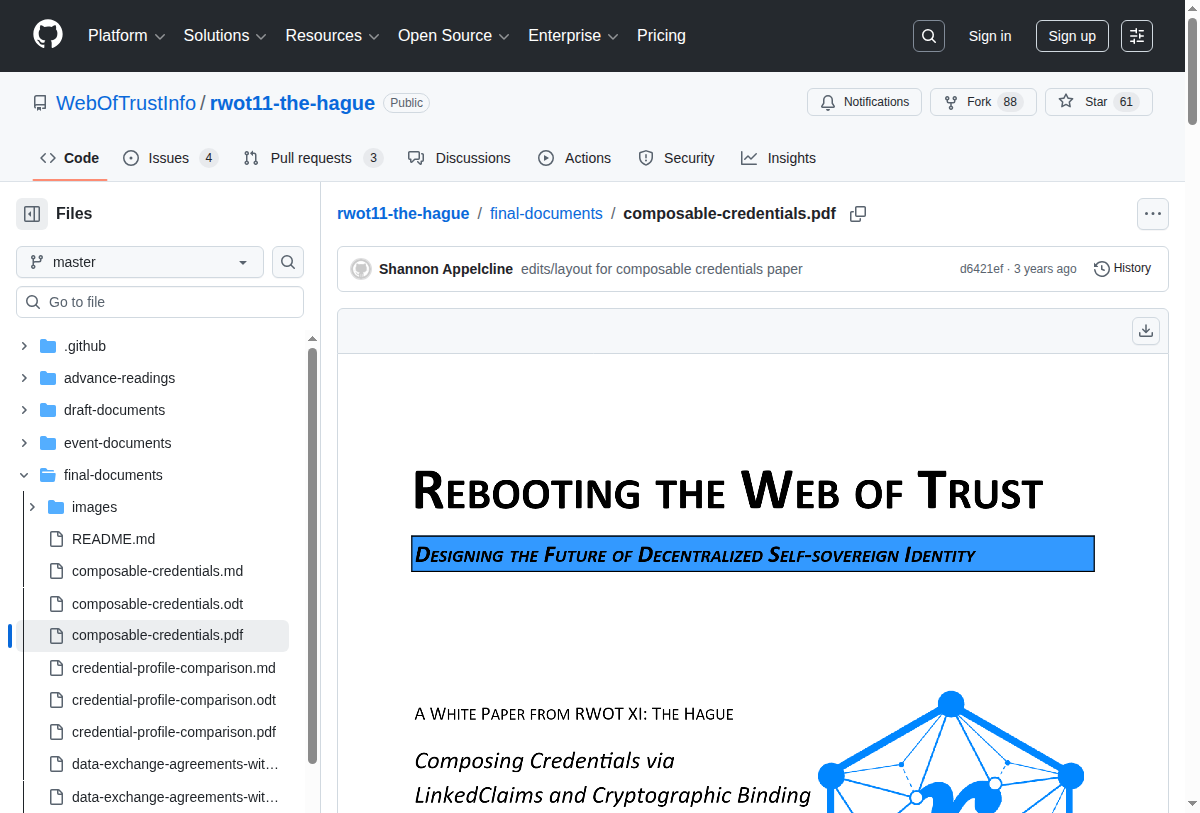The height and width of the screenshot is (813, 1200).
Task: Open the master branch dropdown
Action: pos(140,262)
